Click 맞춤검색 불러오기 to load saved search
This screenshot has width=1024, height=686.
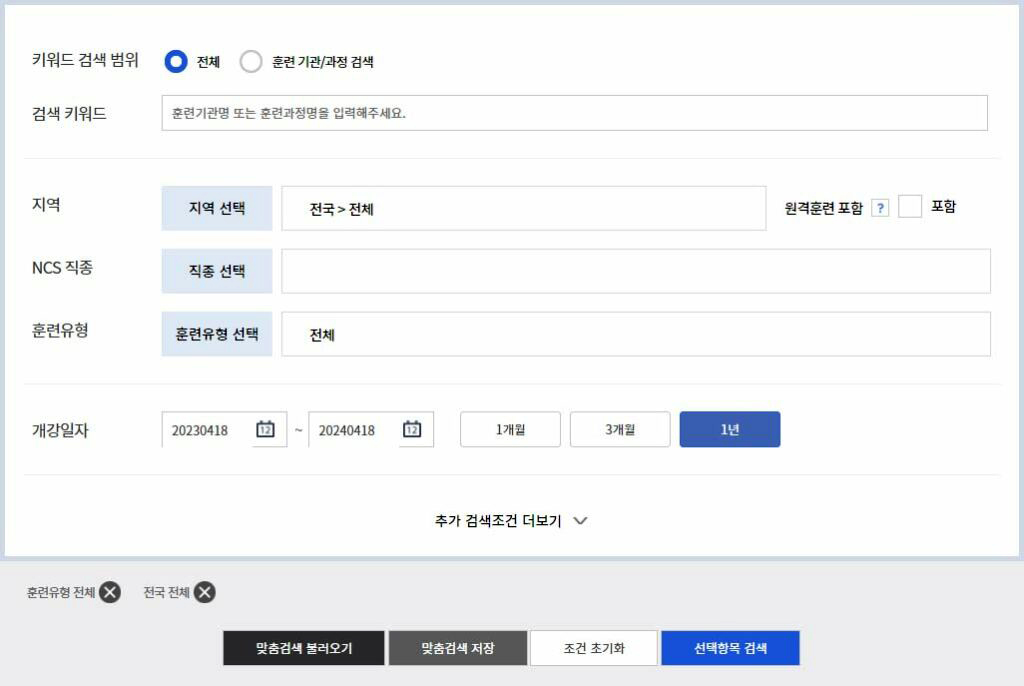pyautogui.click(x=303, y=647)
